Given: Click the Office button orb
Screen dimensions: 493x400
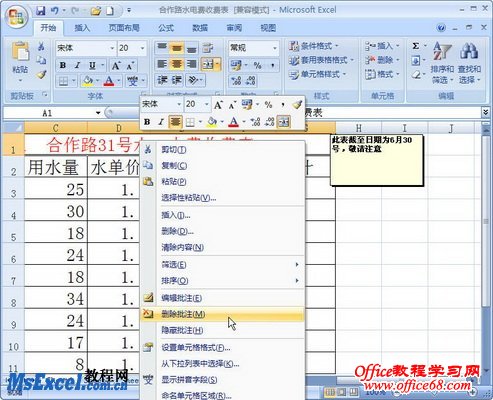Looking at the screenshot, I should 17,17.
